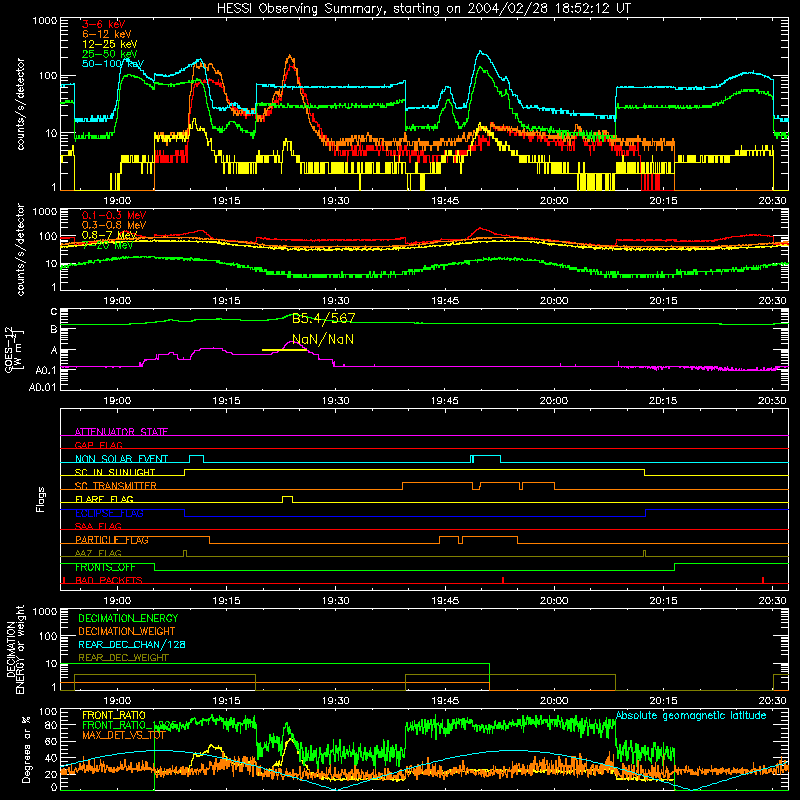
Task: Click the HESSI Observing Summary title text
Action: click(423, 8)
